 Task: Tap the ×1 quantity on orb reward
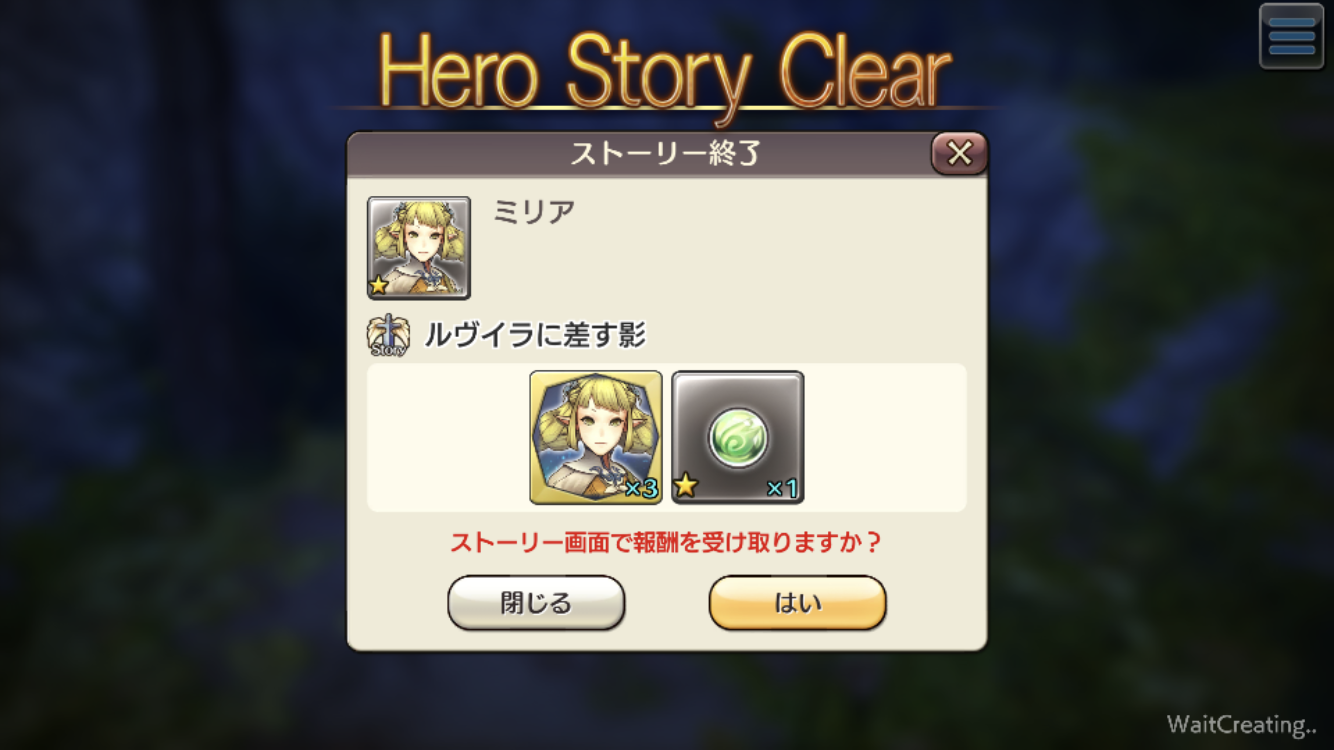click(782, 489)
